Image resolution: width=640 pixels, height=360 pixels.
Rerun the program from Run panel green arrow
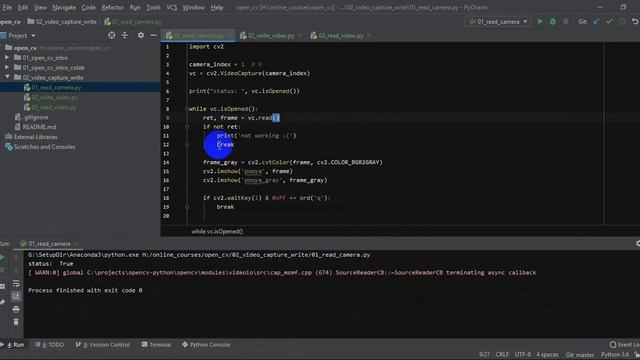click(x=2, y=257)
